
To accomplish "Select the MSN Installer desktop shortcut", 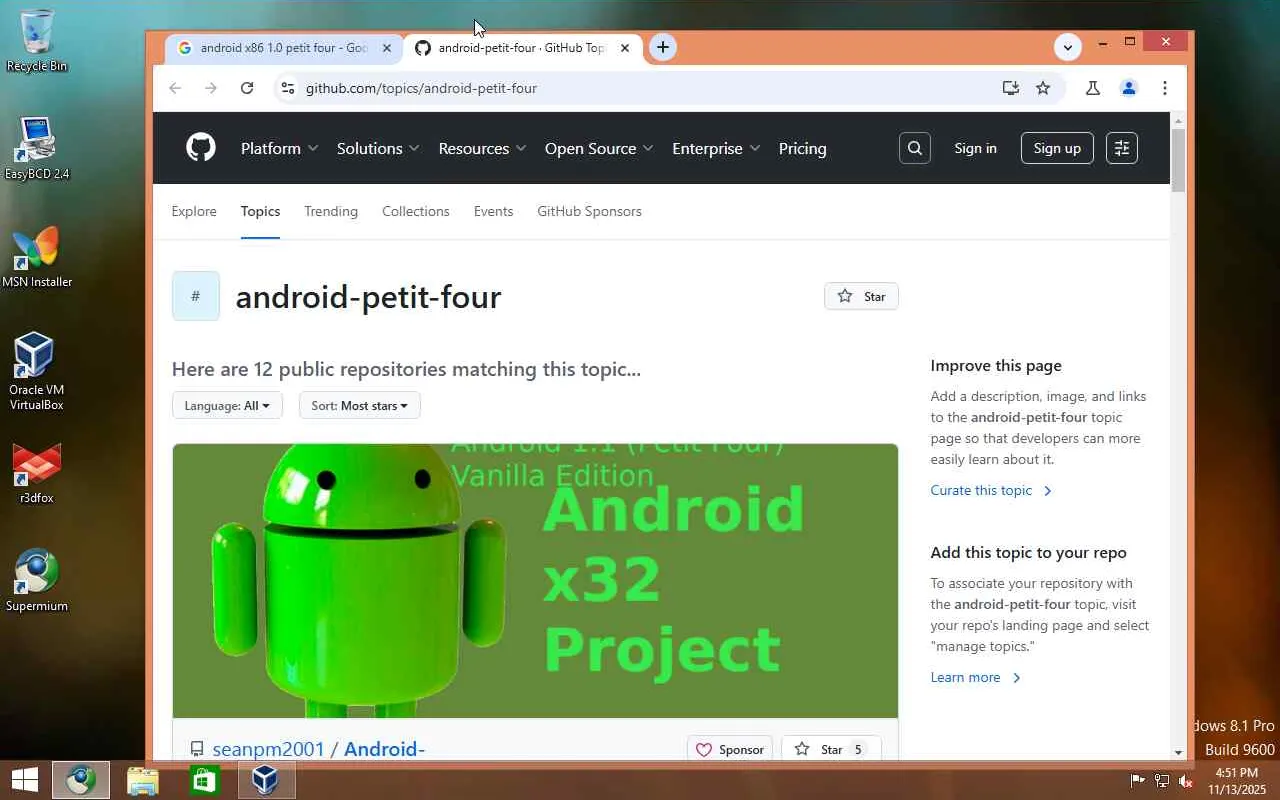I will pyautogui.click(x=37, y=257).
